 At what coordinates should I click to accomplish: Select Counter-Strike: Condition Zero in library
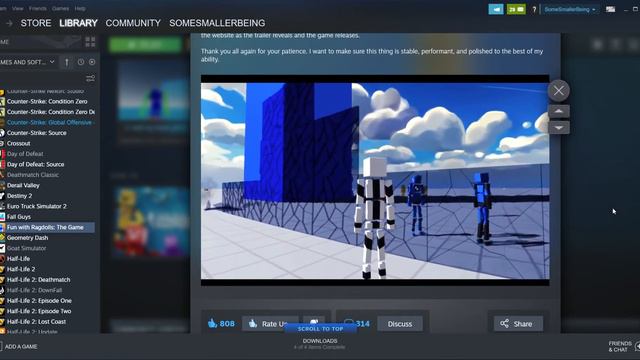47,101
